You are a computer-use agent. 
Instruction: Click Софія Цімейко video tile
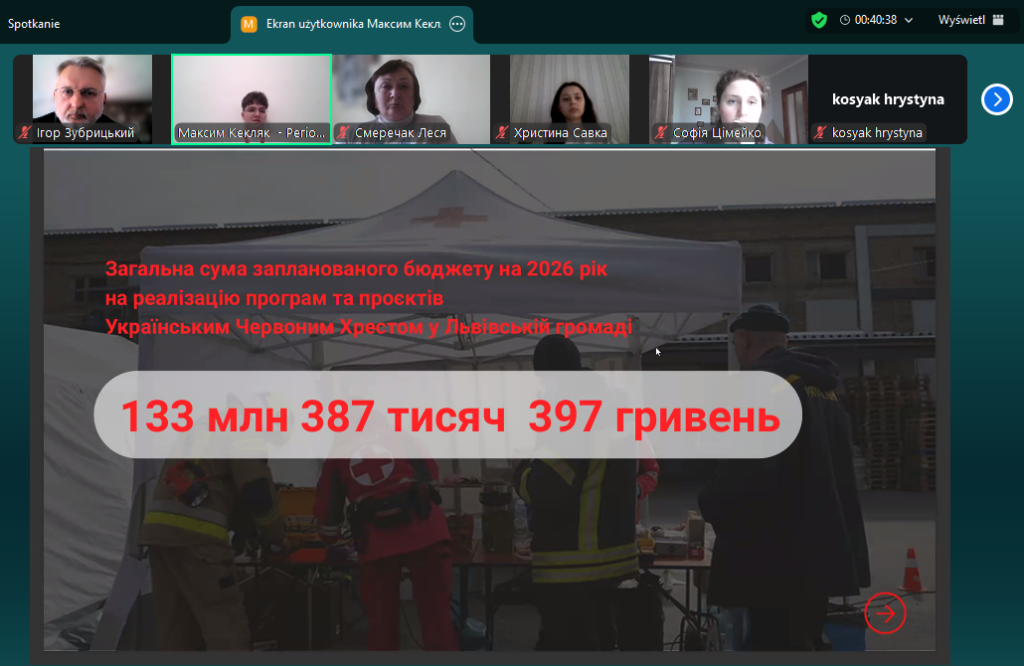(728, 90)
